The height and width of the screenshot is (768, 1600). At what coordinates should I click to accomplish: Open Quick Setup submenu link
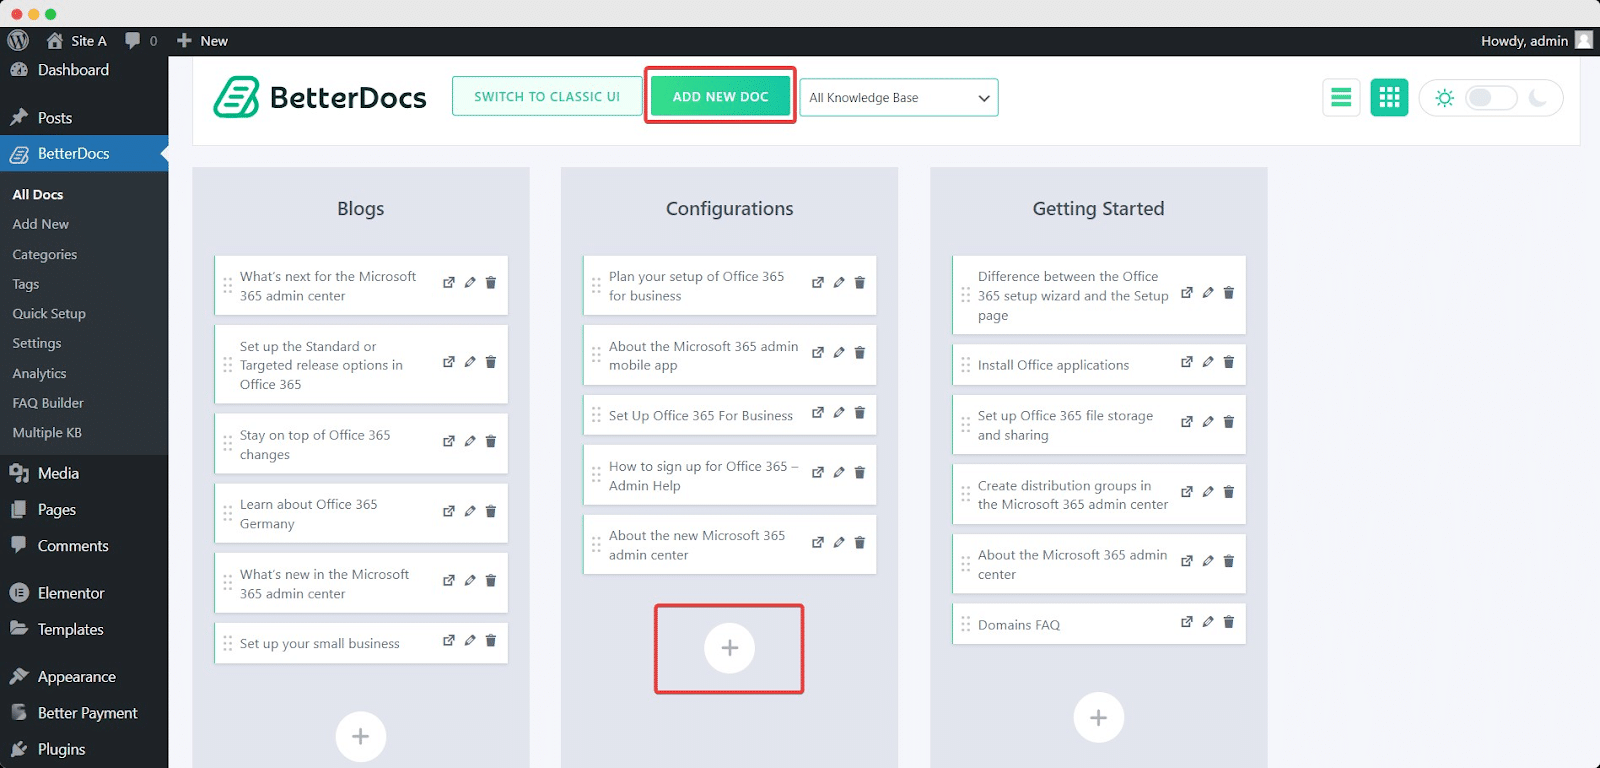tap(49, 313)
